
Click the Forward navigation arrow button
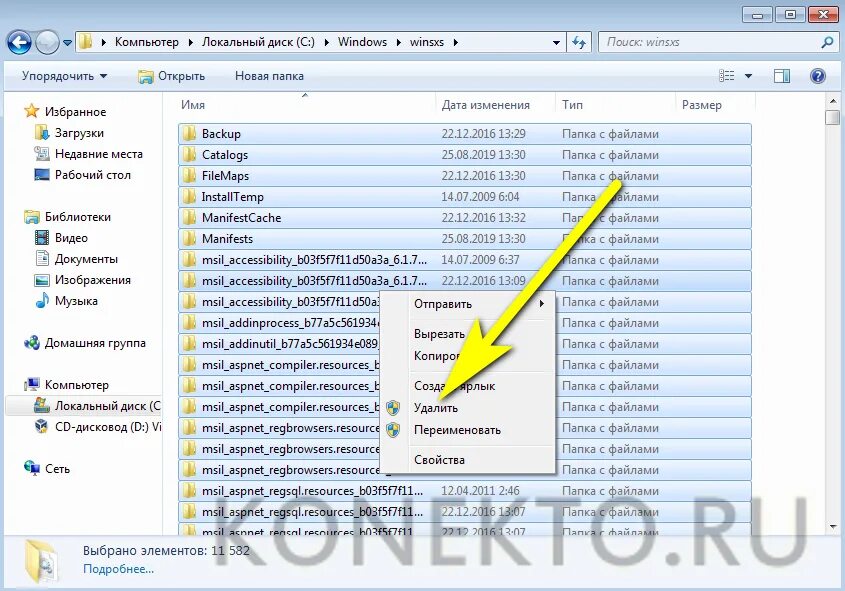[x=47, y=42]
